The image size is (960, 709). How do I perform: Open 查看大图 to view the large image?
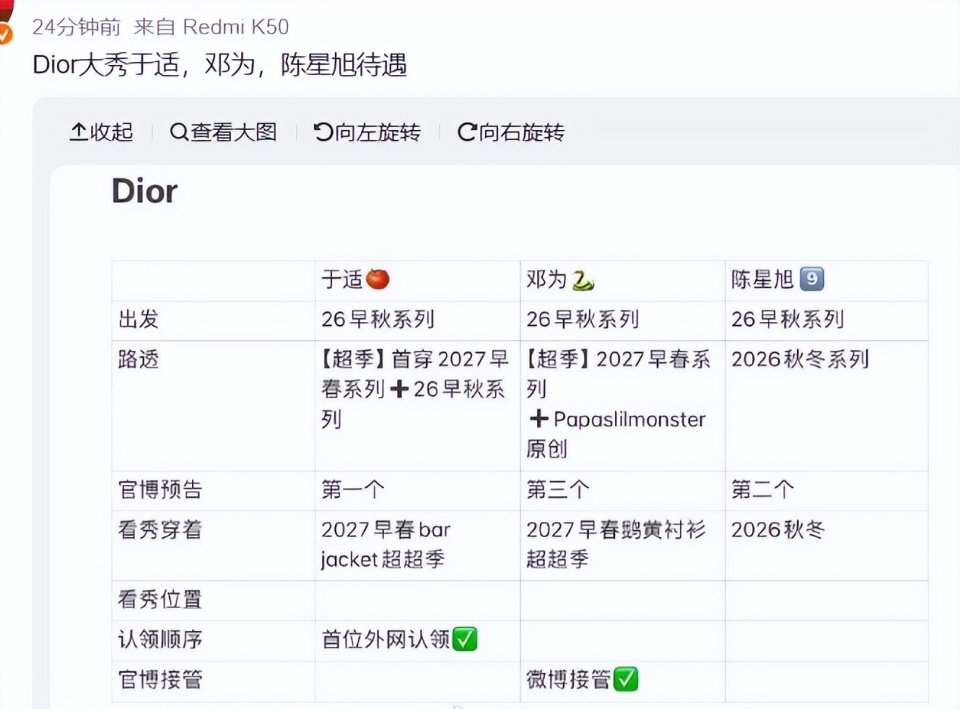pos(223,132)
